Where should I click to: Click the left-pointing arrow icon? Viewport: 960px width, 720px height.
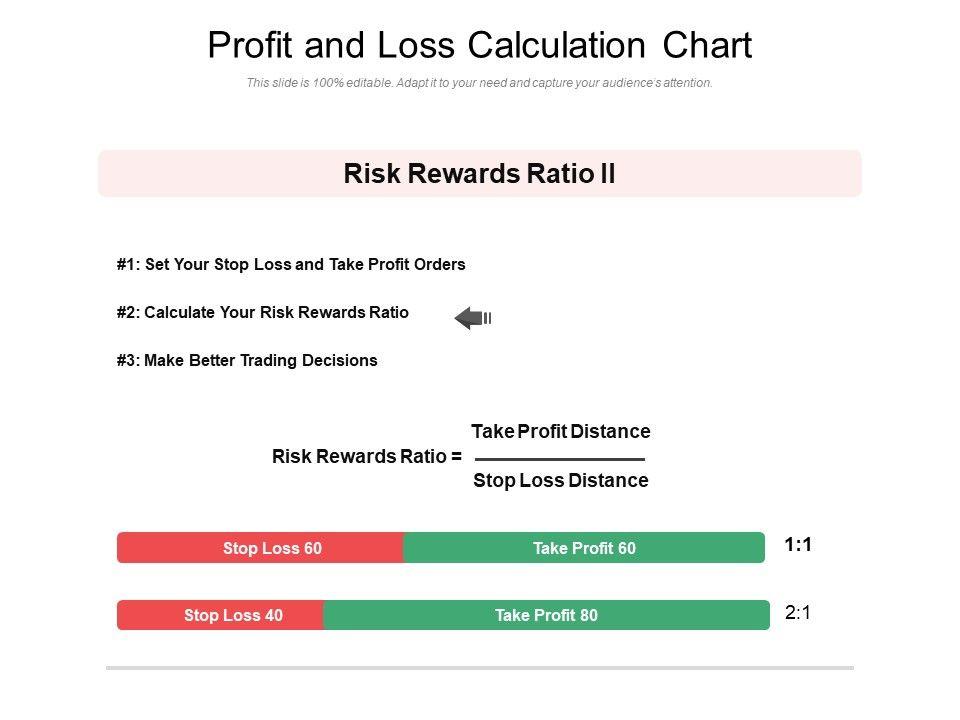point(471,318)
